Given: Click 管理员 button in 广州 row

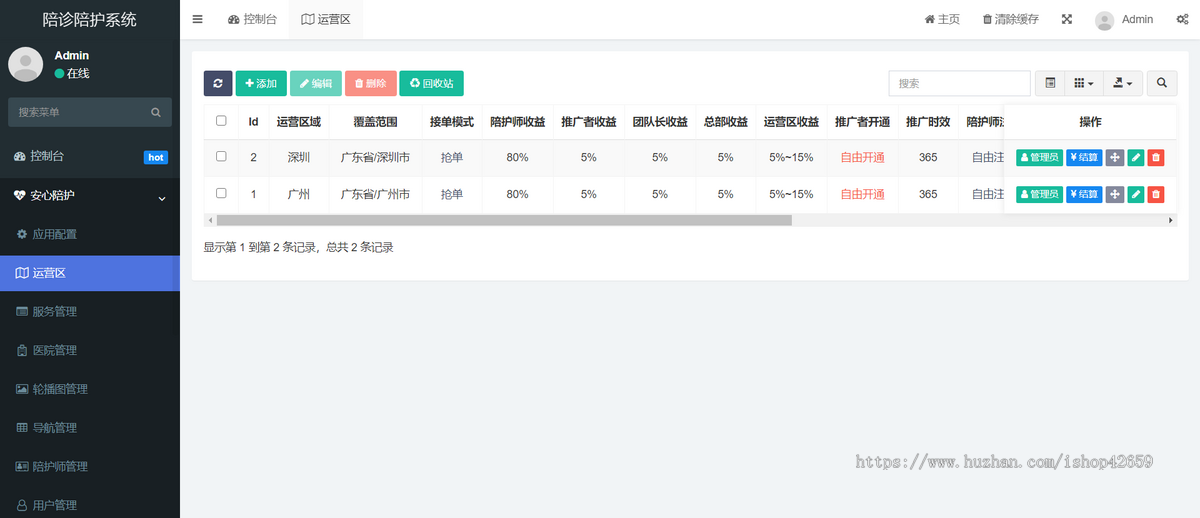Looking at the screenshot, I should 1039,194.
